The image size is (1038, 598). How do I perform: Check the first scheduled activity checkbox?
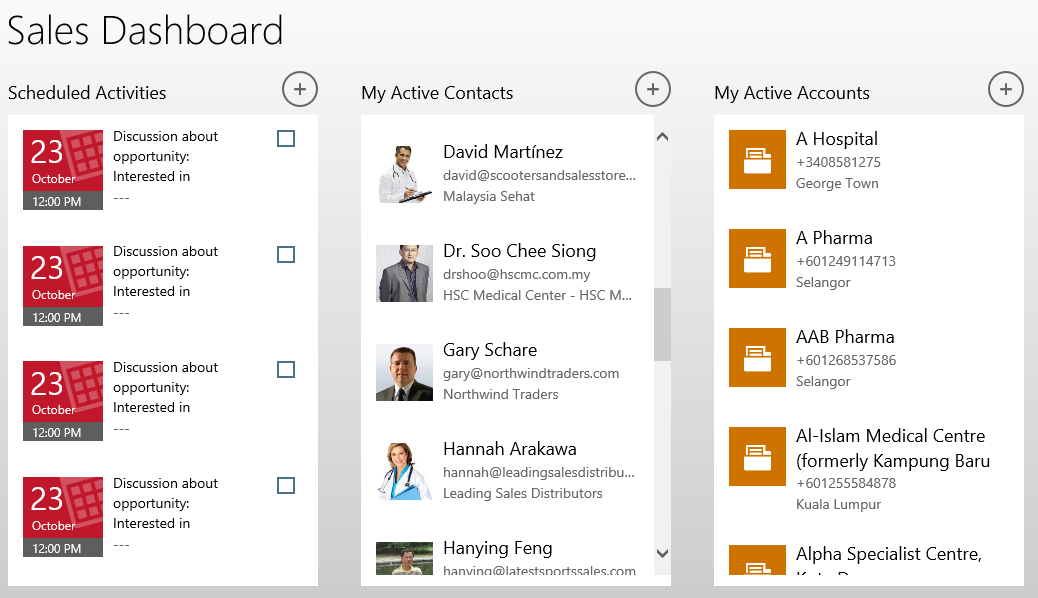pos(286,139)
